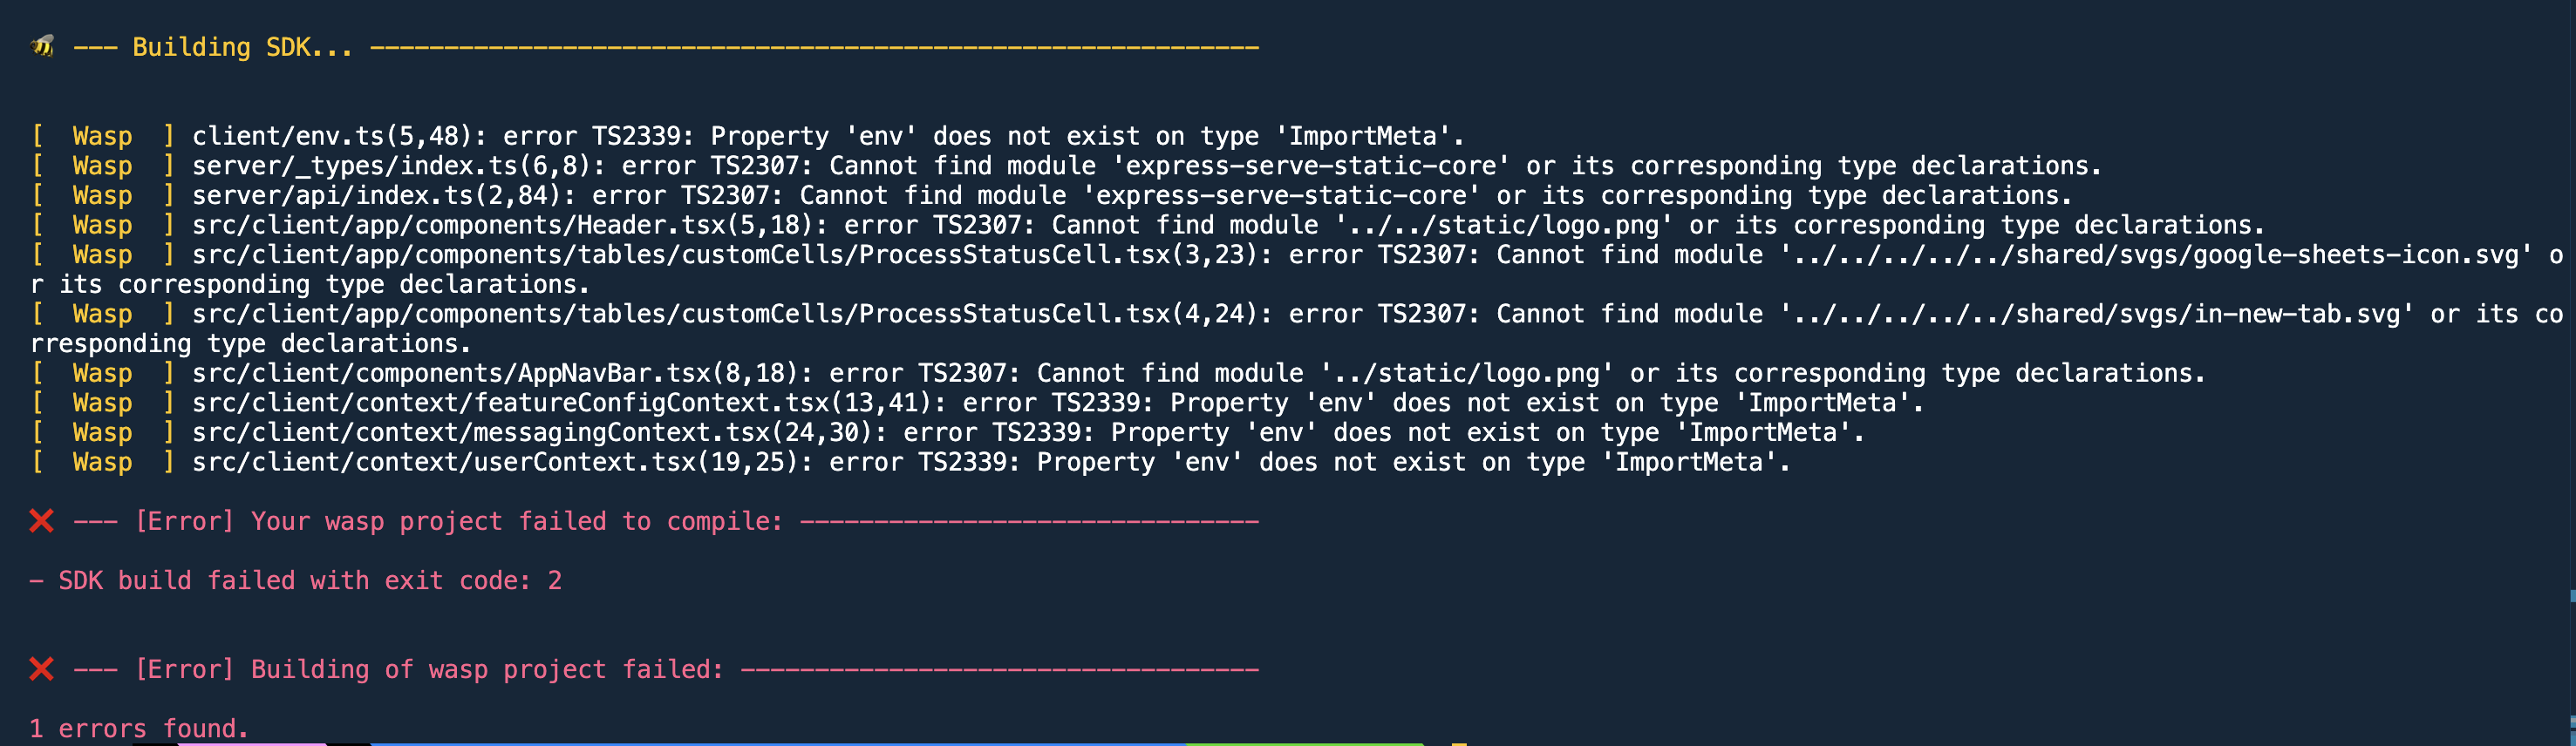Click the '1 errors found.' message
Viewport: 2576px width, 746px height.
point(139,728)
